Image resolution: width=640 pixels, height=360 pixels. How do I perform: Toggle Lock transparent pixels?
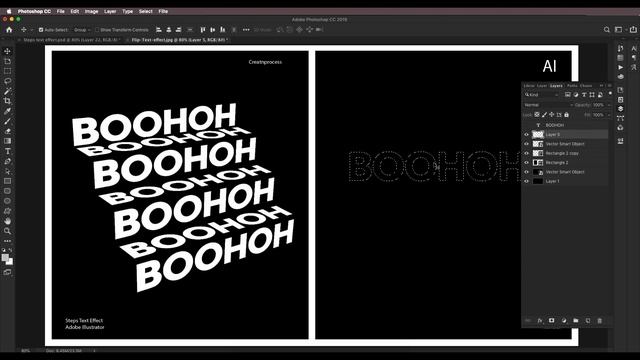tap(537, 115)
